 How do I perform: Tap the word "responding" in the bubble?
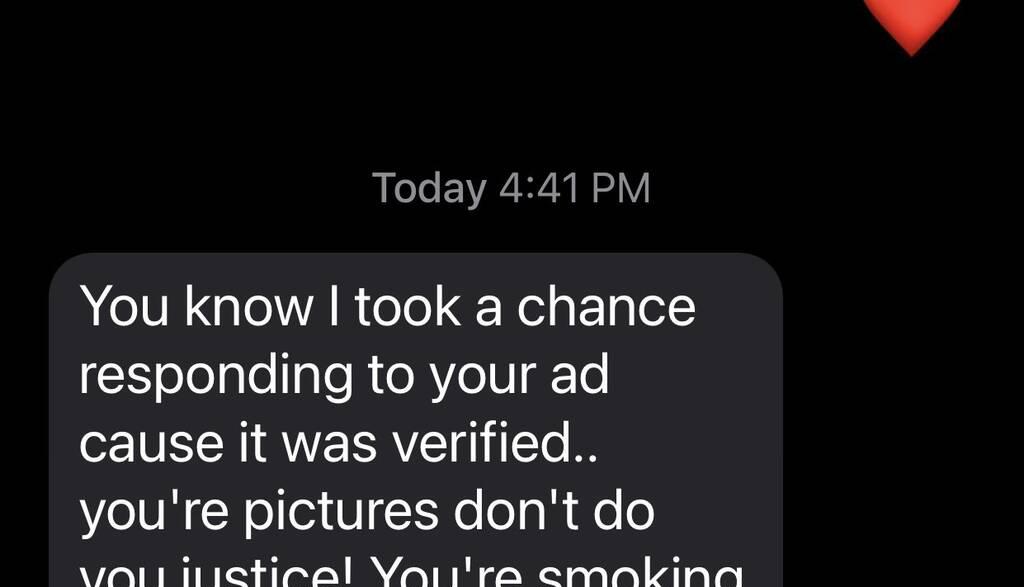point(216,376)
